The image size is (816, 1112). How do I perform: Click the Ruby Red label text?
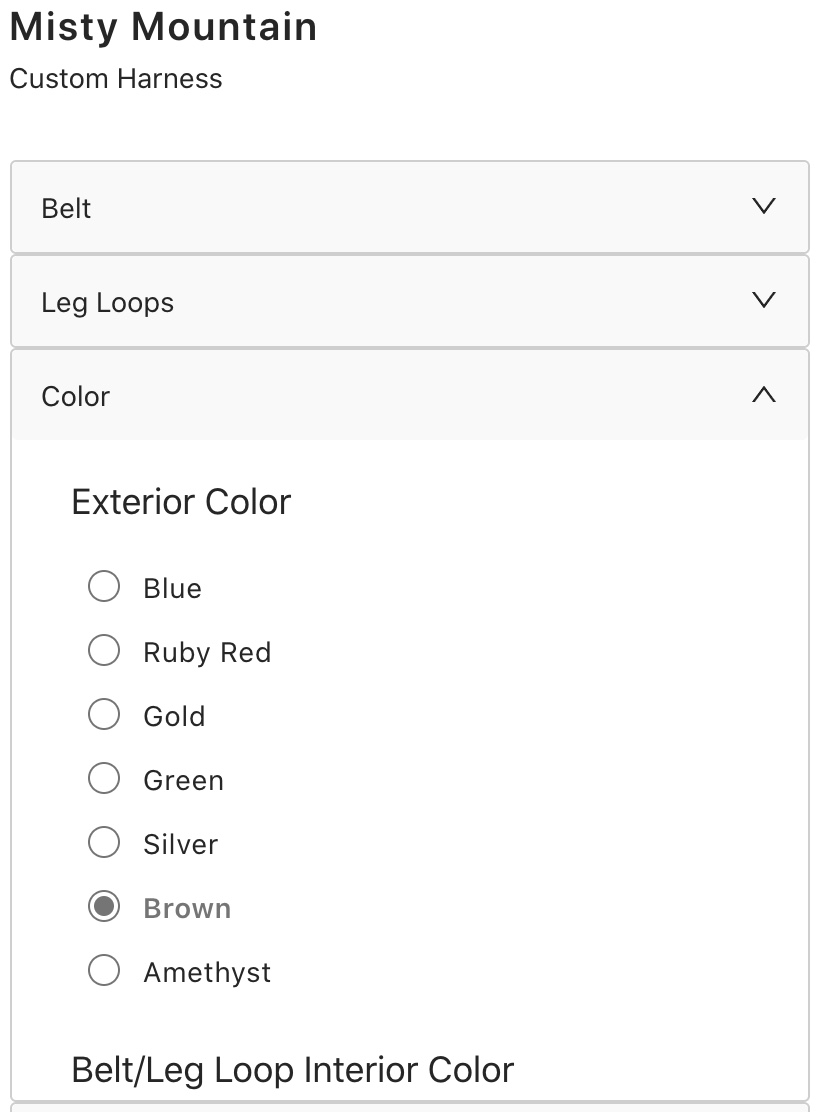tap(207, 652)
